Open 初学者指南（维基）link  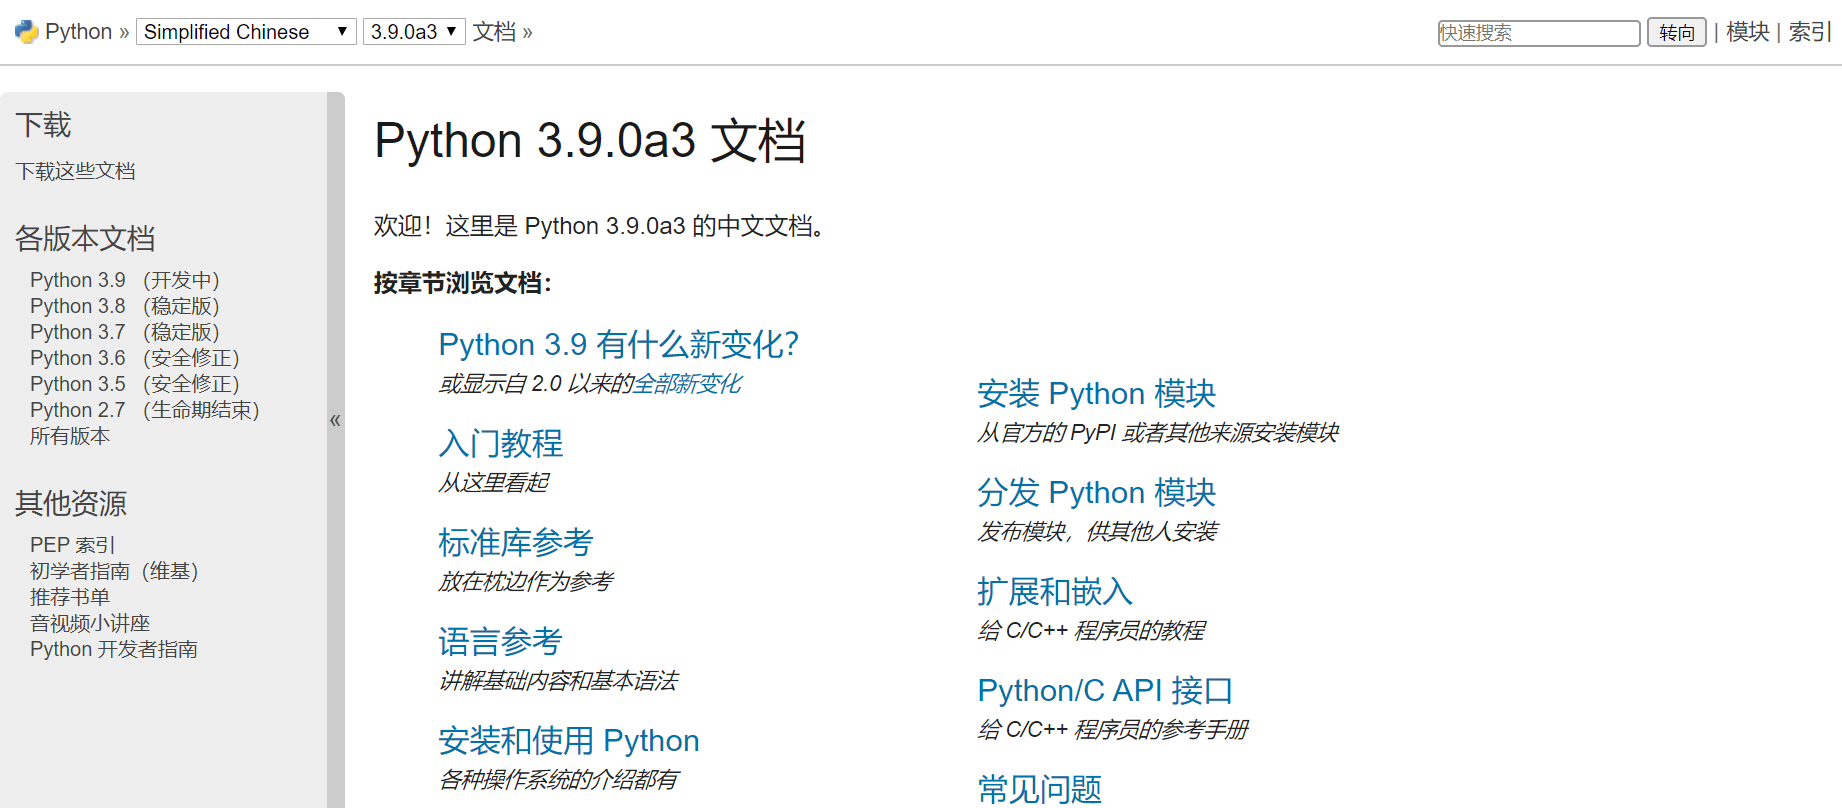[114, 571]
